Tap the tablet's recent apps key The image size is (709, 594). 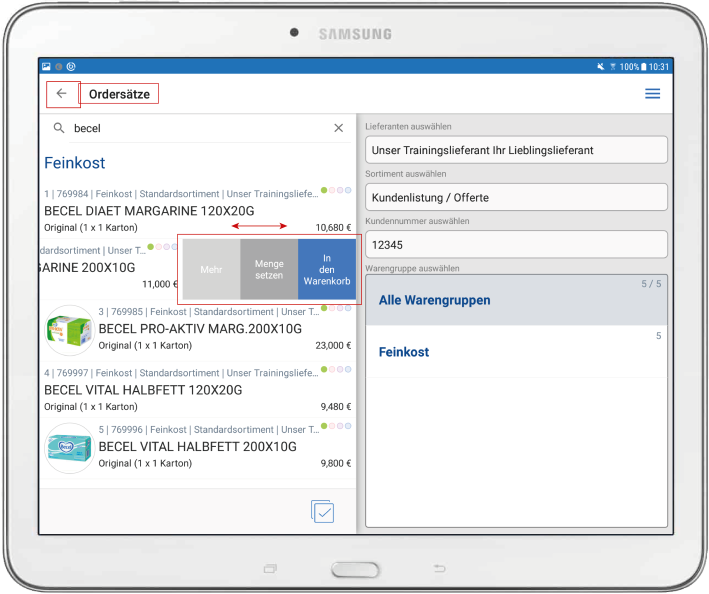click(x=270, y=568)
